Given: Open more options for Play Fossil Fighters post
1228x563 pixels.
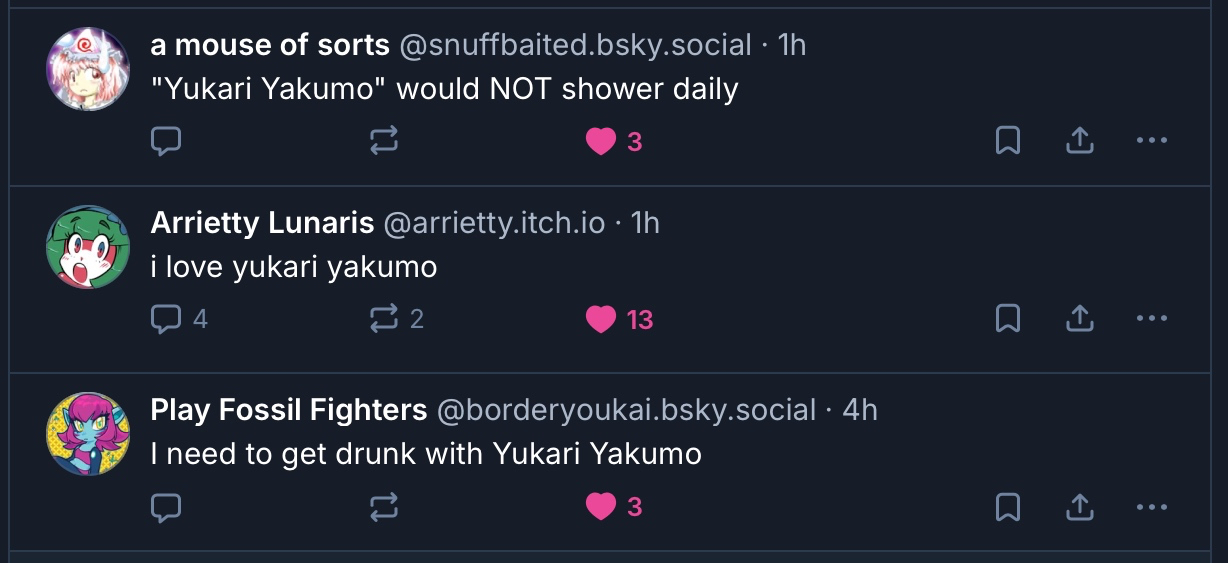Looking at the screenshot, I should coord(1152,507).
